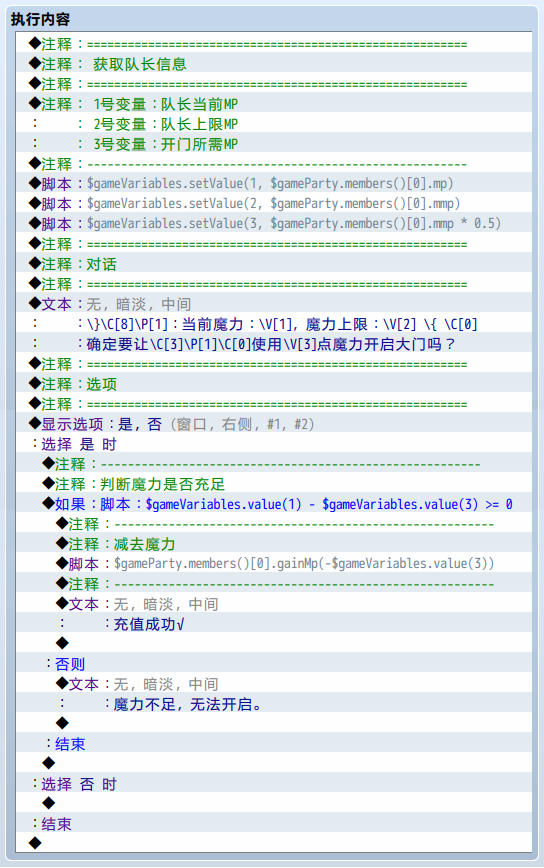Select the comment line 选项

tap(274, 384)
